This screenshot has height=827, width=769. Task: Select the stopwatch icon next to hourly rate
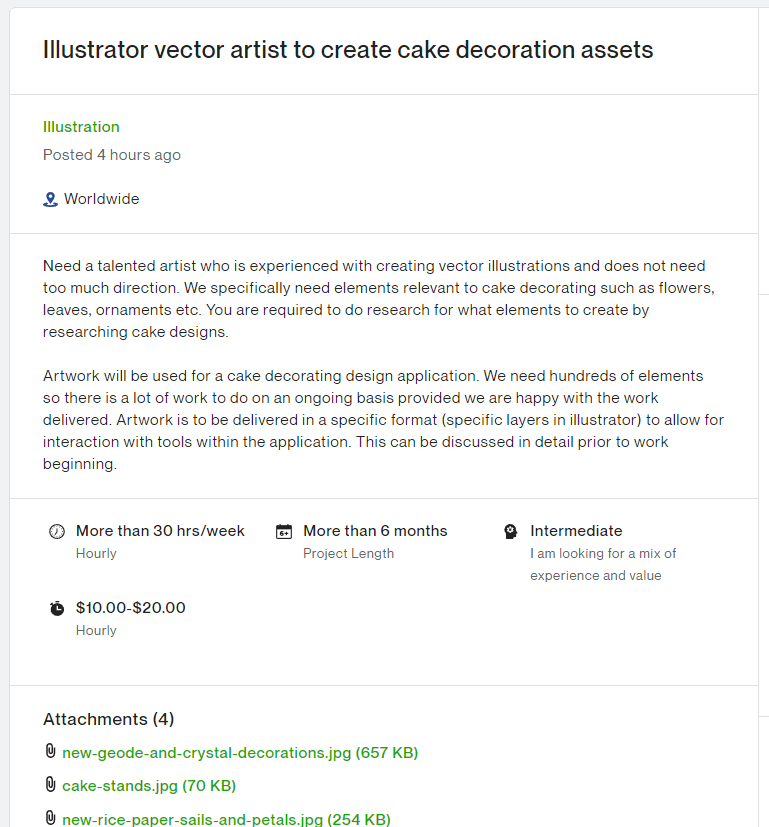coord(57,607)
